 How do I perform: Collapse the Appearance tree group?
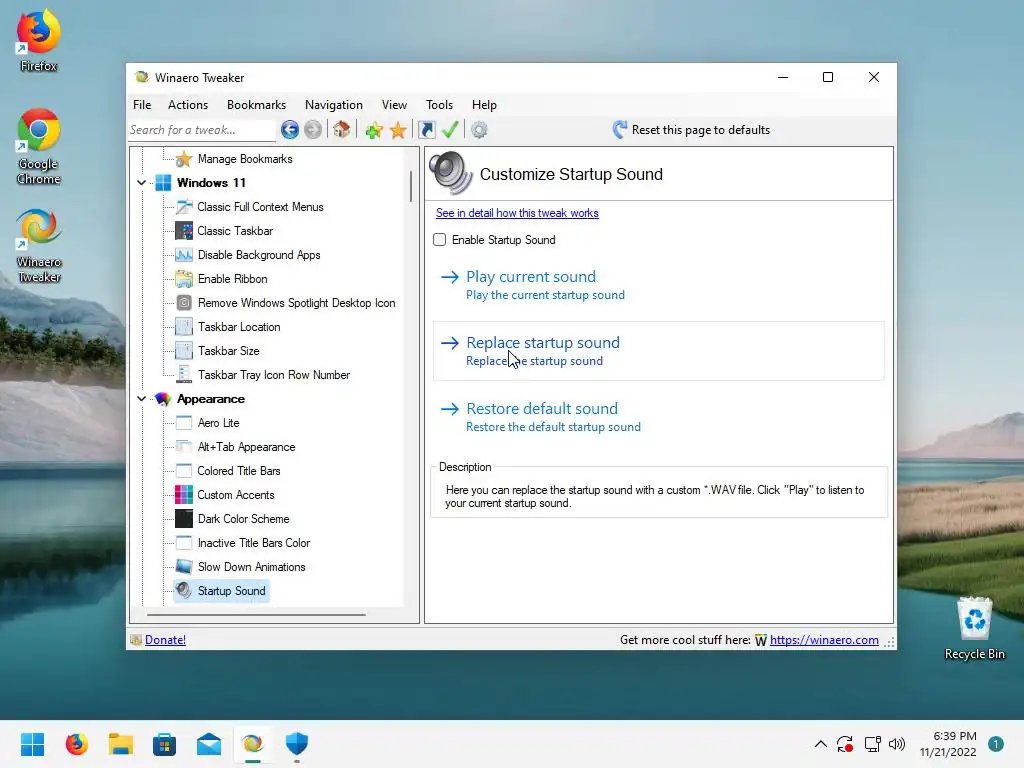pos(142,399)
